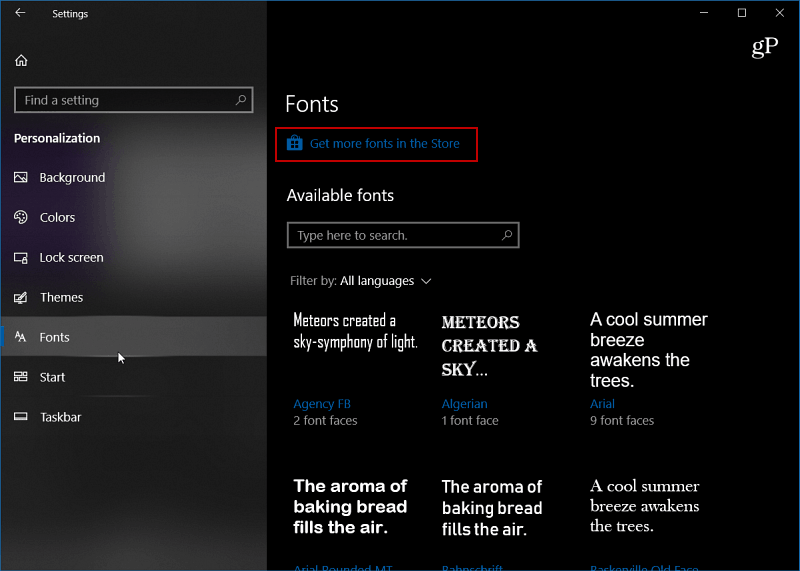Click Get more fonts in the Store
Viewport: 800px width, 571px height.
[384, 144]
